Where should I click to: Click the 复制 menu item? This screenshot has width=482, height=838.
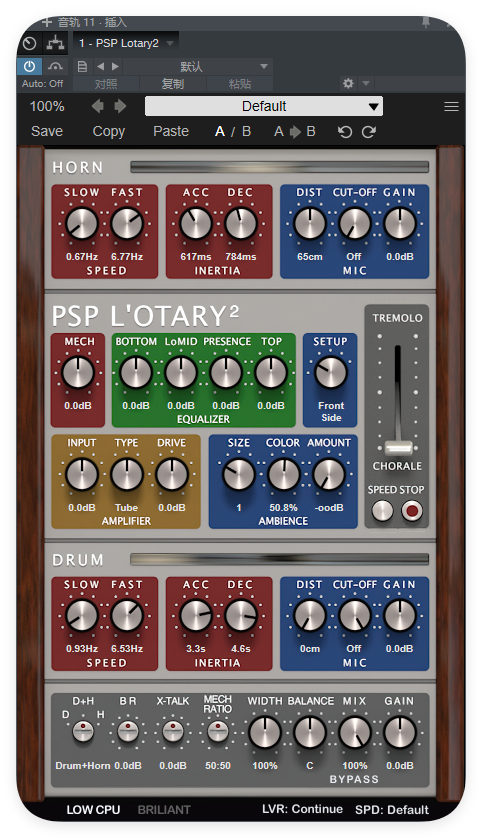pos(172,84)
